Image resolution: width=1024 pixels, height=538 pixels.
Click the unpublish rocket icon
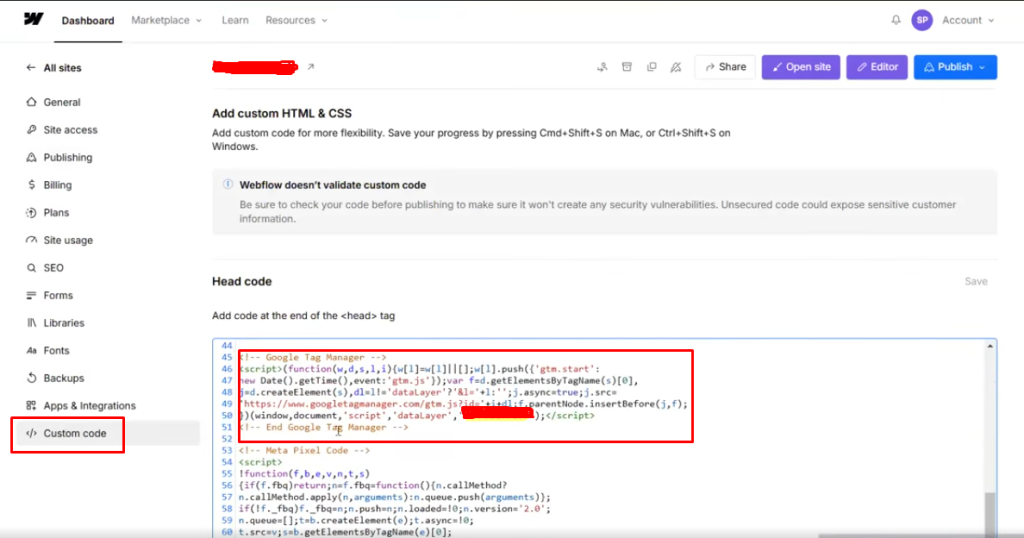(x=676, y=67)
